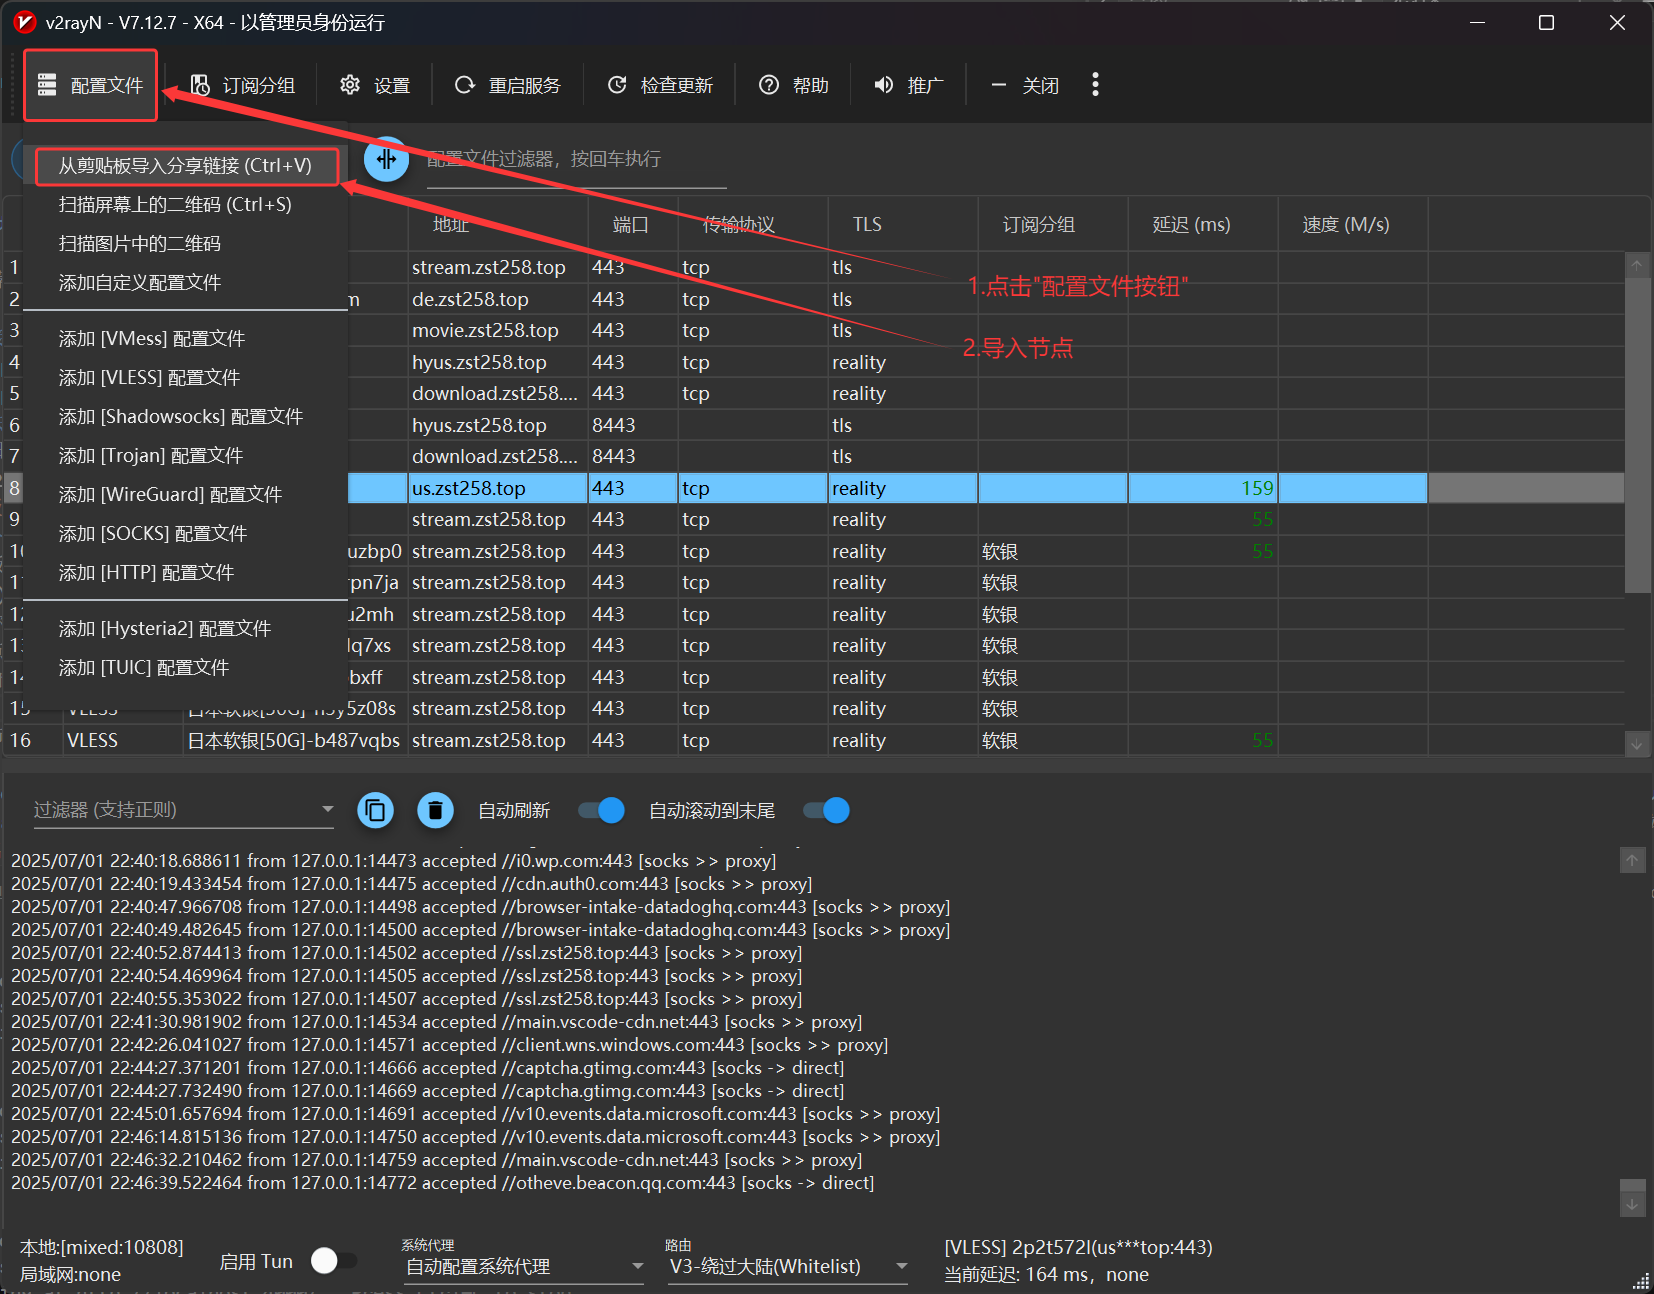Click the 日本软银[50G]-b487vqbs row
Screen dimensions: 1654x1294
tap(814, 740)
